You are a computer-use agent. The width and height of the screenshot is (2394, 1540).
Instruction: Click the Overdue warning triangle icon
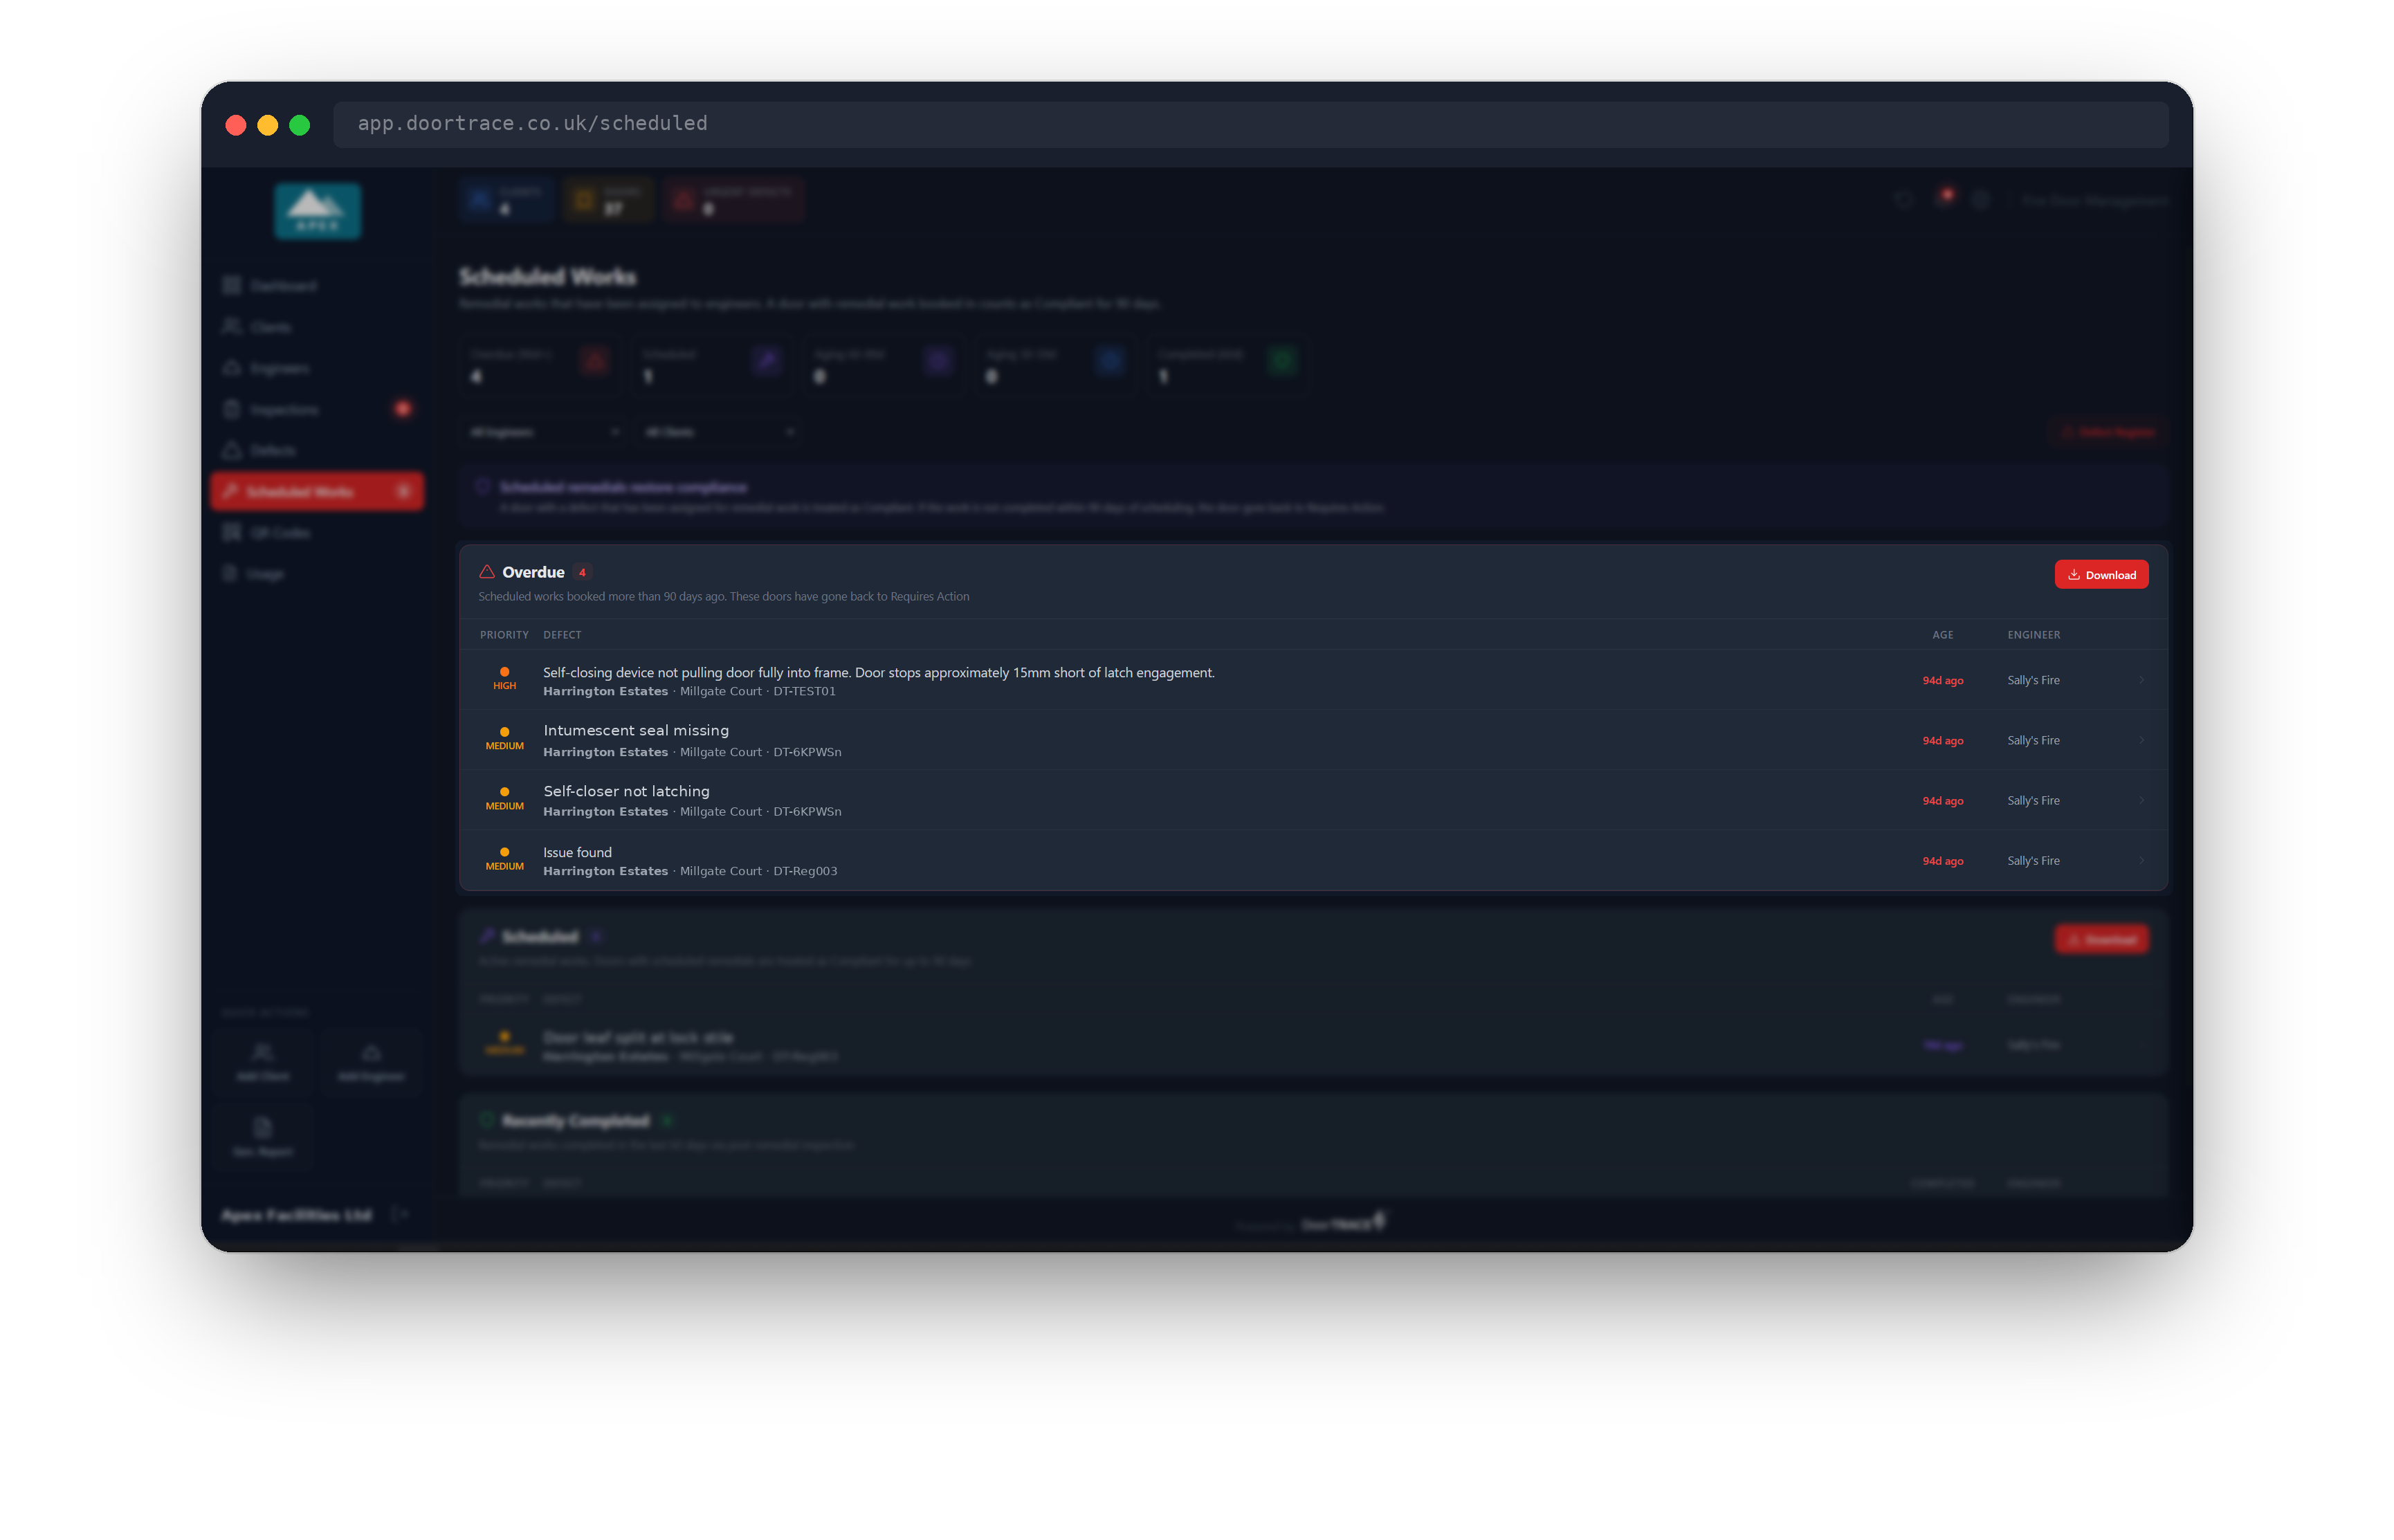click(x=487, y=572)
